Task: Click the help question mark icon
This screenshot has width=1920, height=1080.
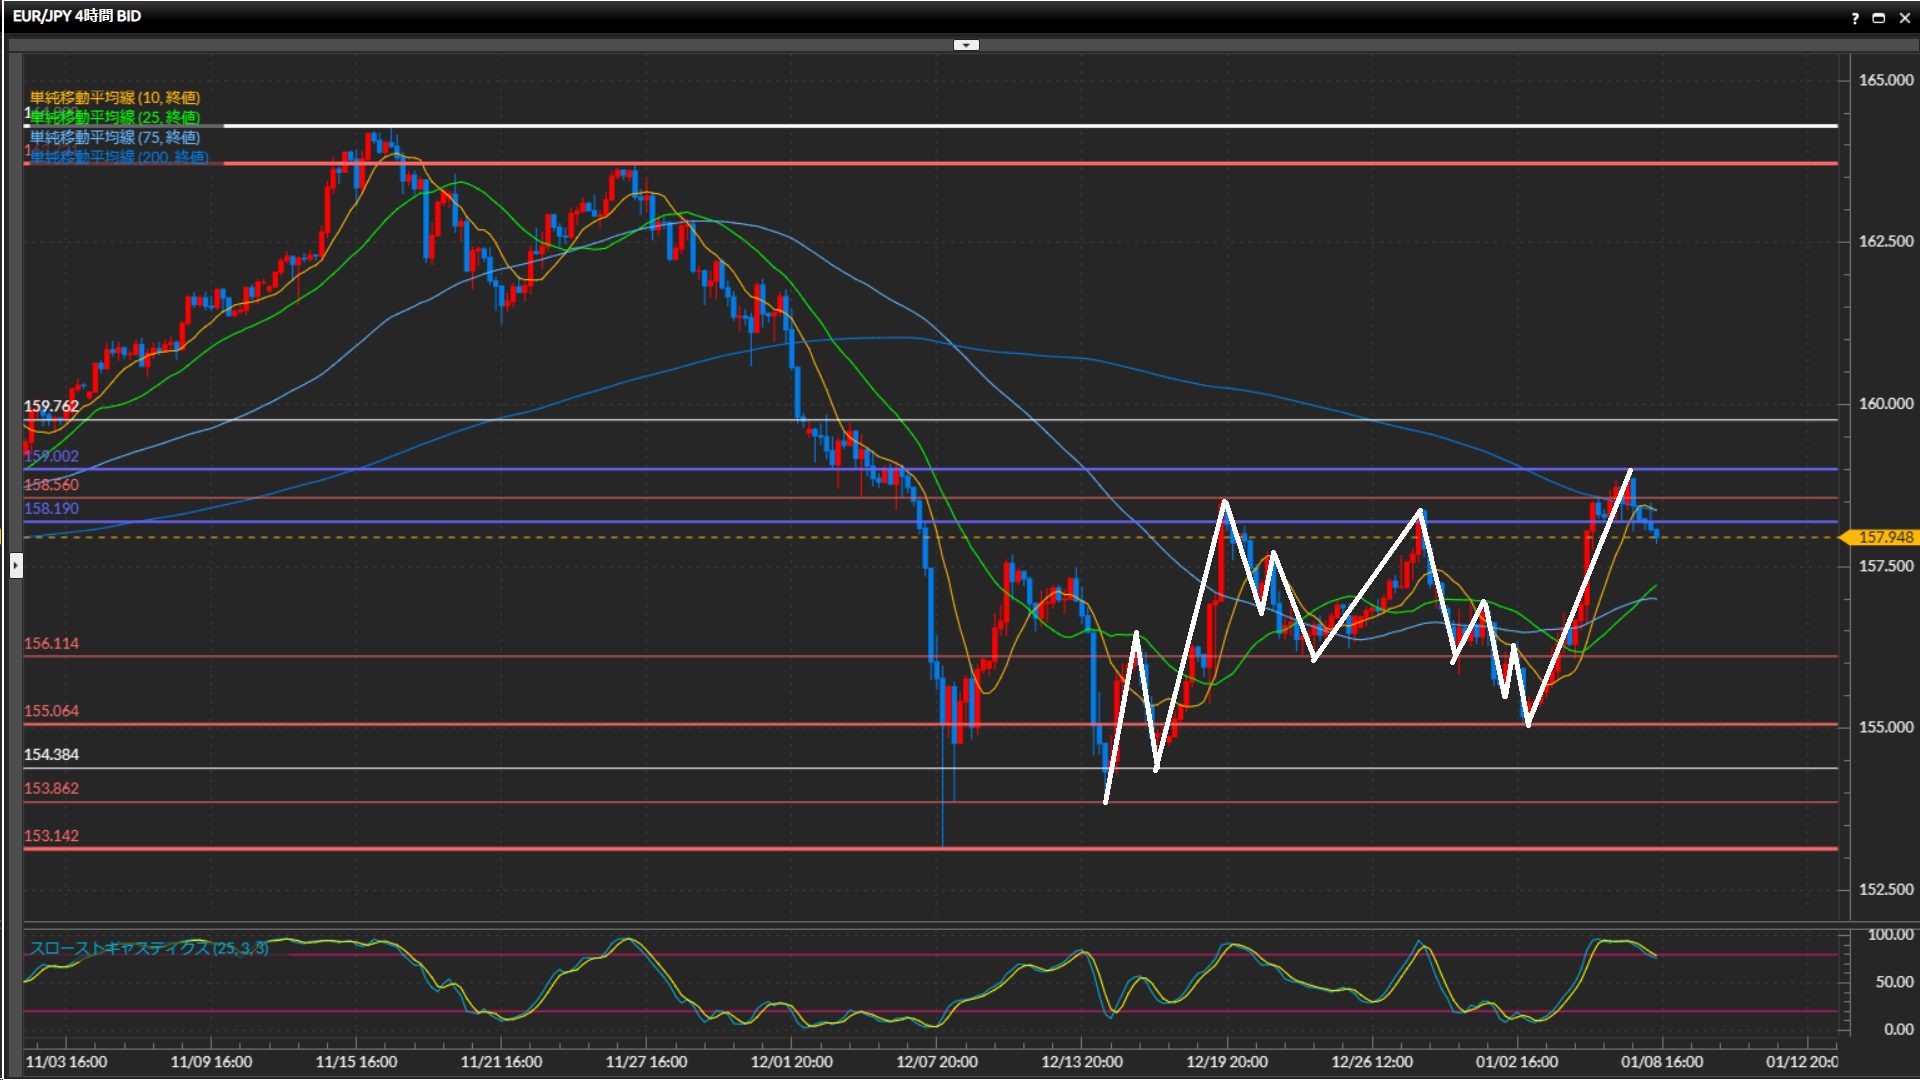Action: 1855,18
